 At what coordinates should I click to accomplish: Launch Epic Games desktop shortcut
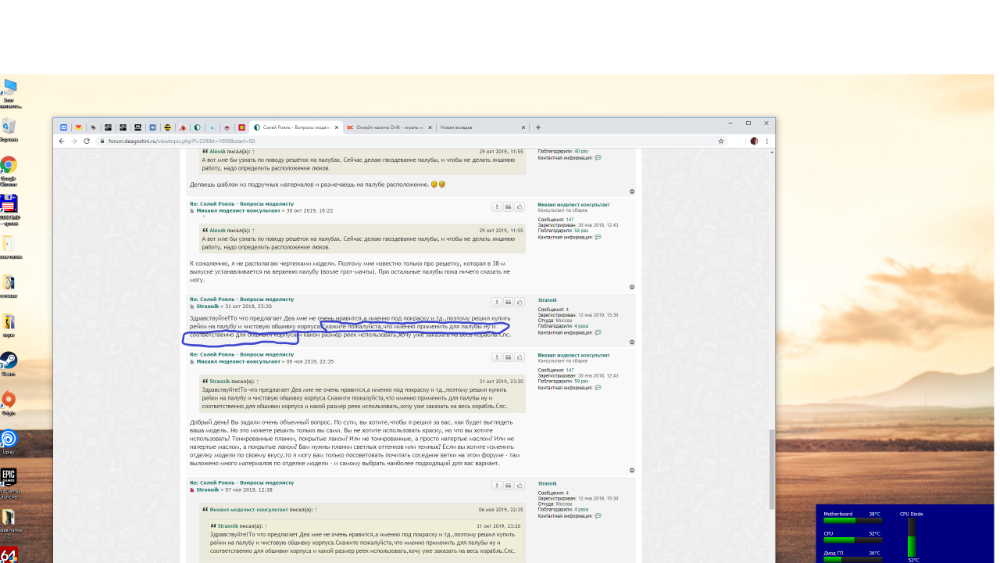tap(8, 476)
